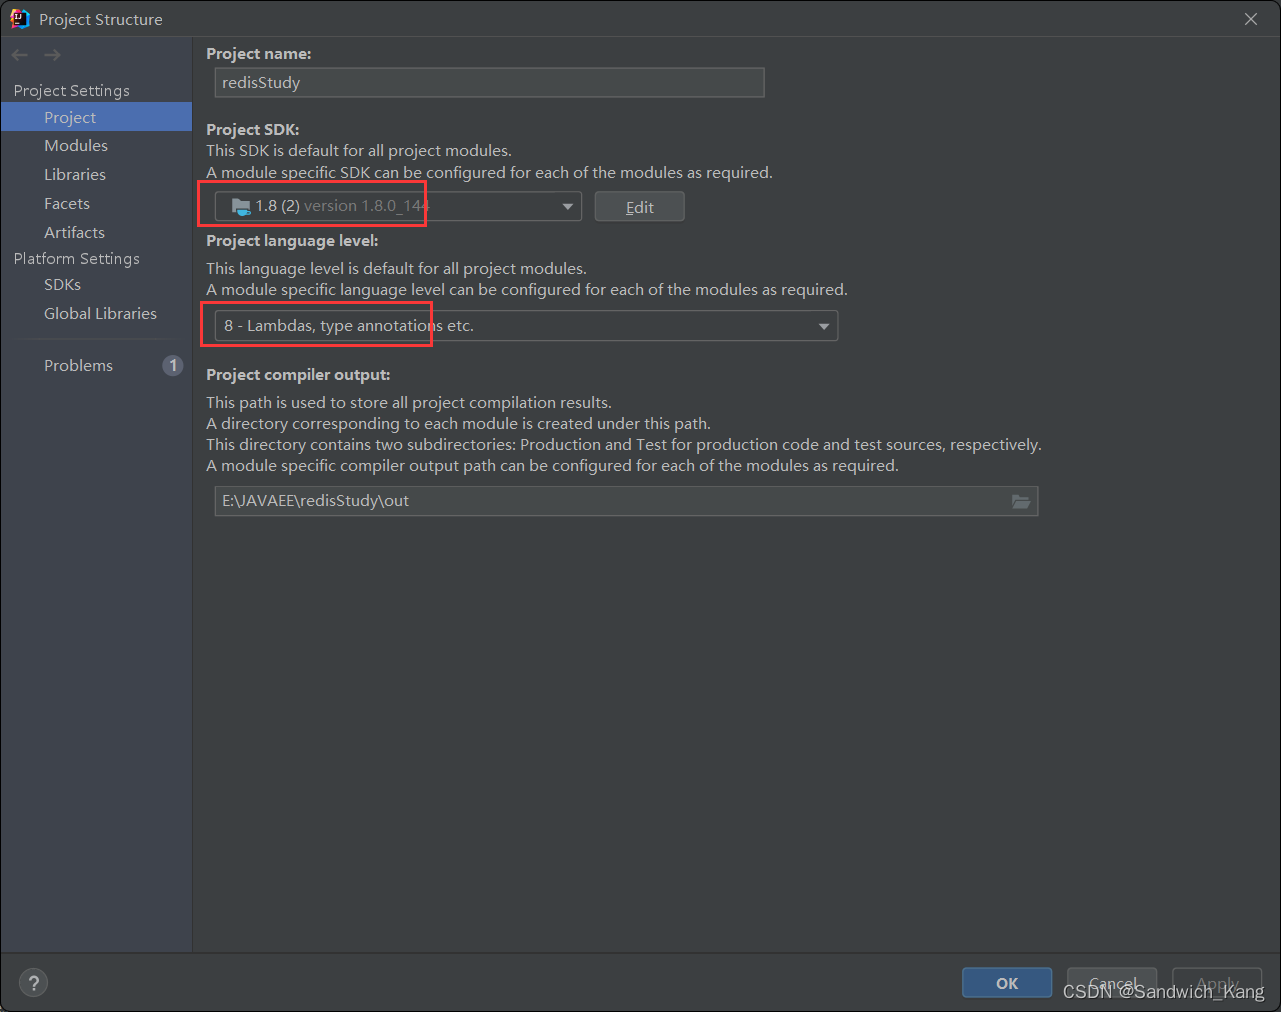Click the IntelliJ logo in title bar
Image resolution: width=1281 pixels, height=1012 pixels.
pos(19,17)
